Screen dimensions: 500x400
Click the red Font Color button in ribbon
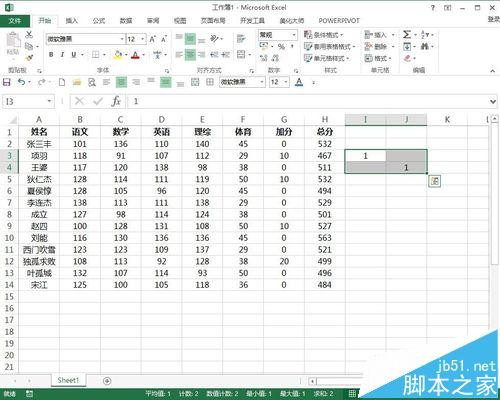tap(135, 55)
